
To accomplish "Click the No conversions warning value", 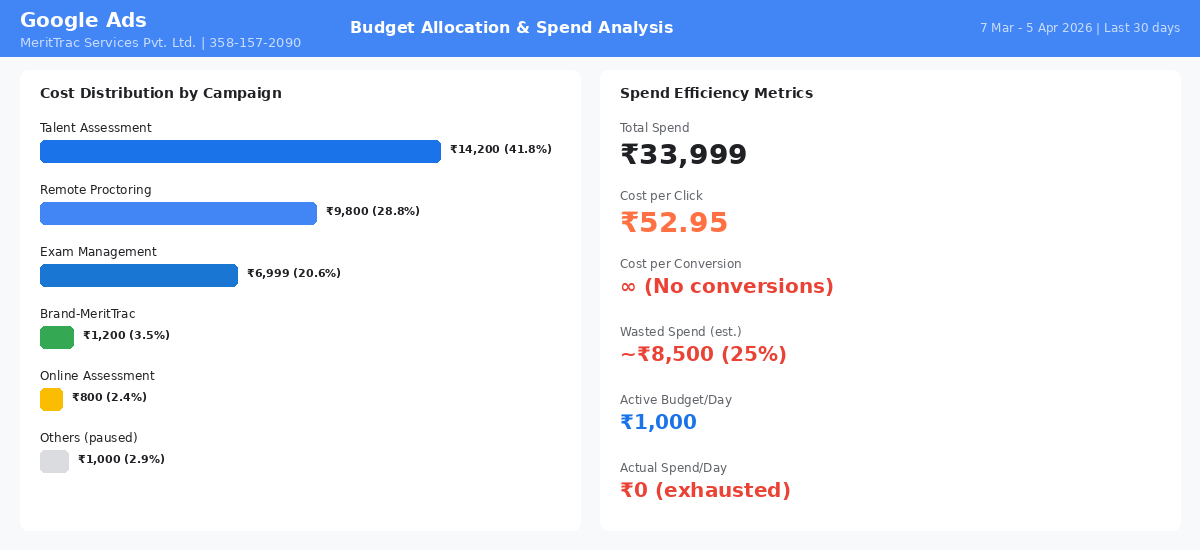I will click(x=727, y=287).
